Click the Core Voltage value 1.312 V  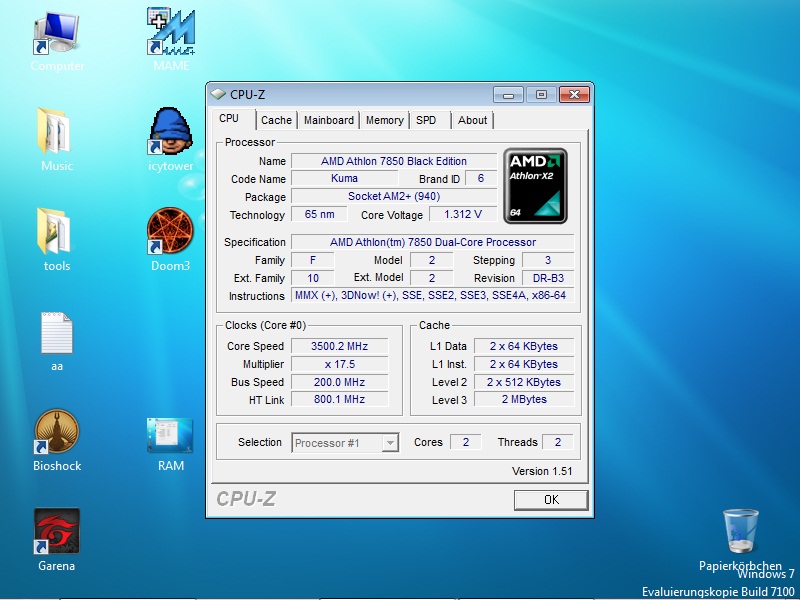point(463,214)
